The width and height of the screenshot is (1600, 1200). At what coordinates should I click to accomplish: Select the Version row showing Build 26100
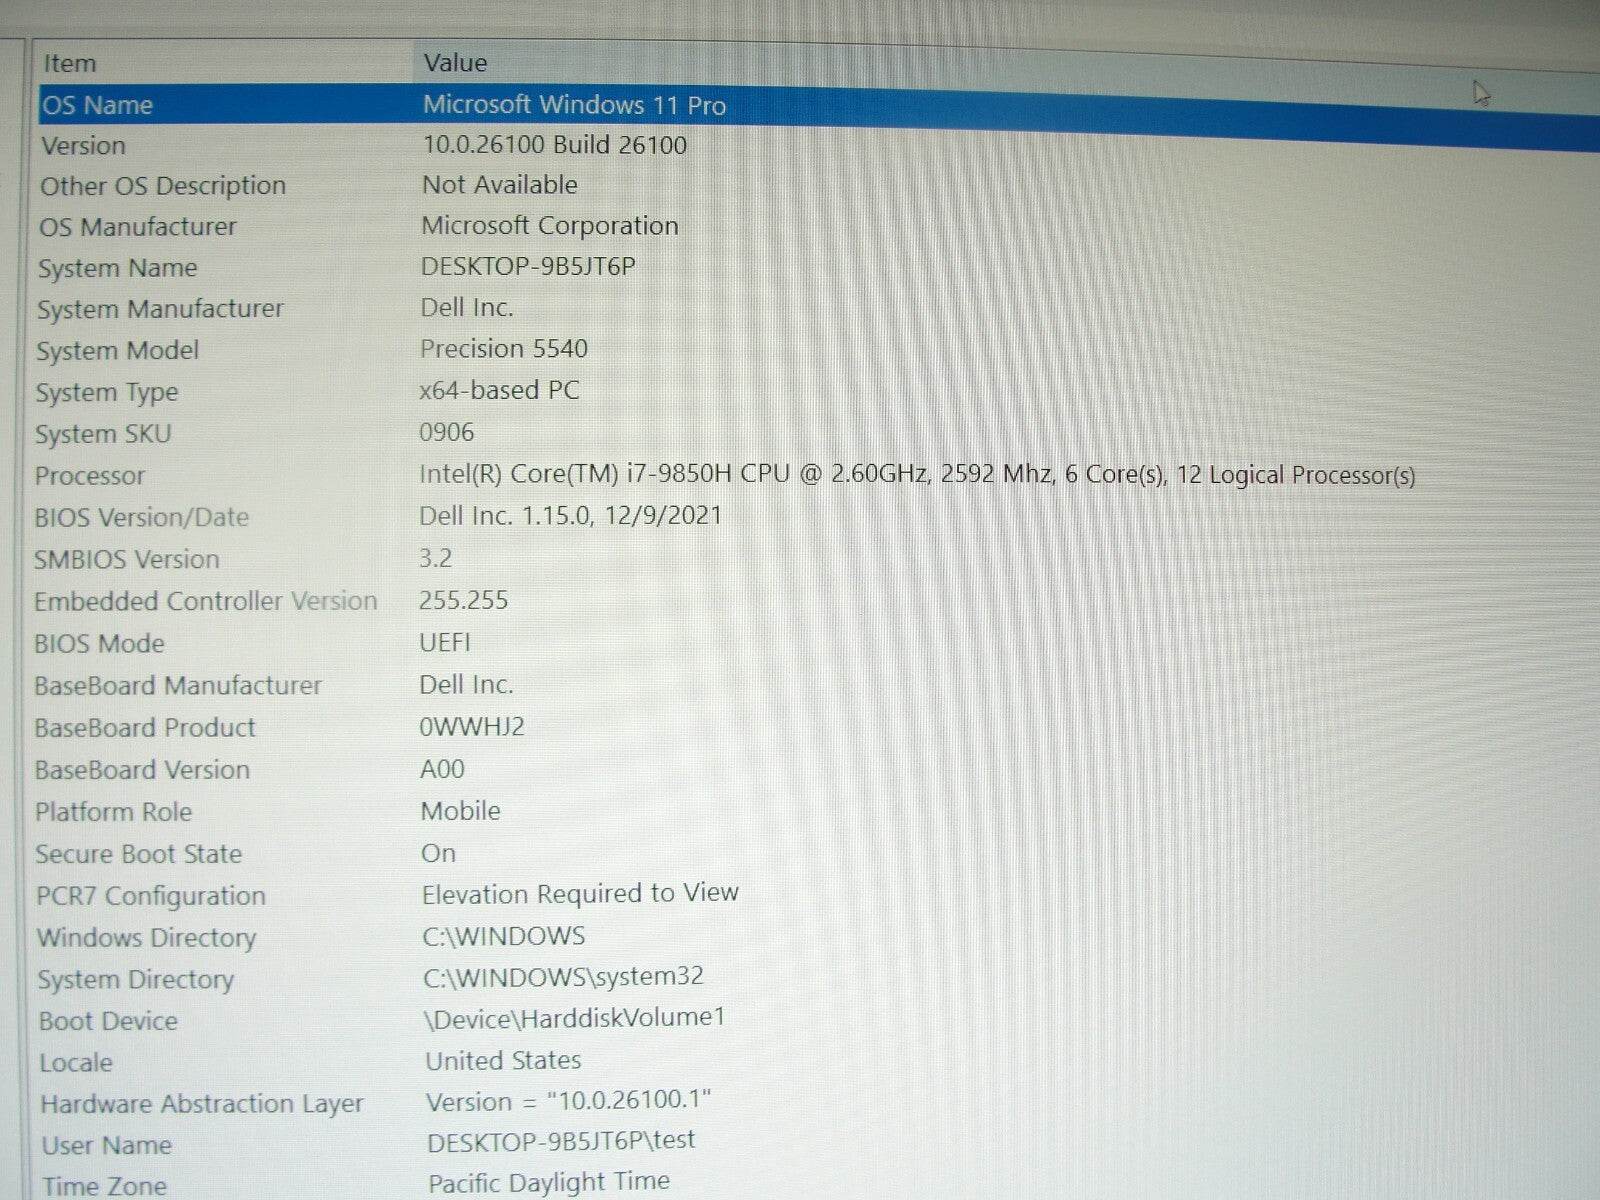click(84, 146)
